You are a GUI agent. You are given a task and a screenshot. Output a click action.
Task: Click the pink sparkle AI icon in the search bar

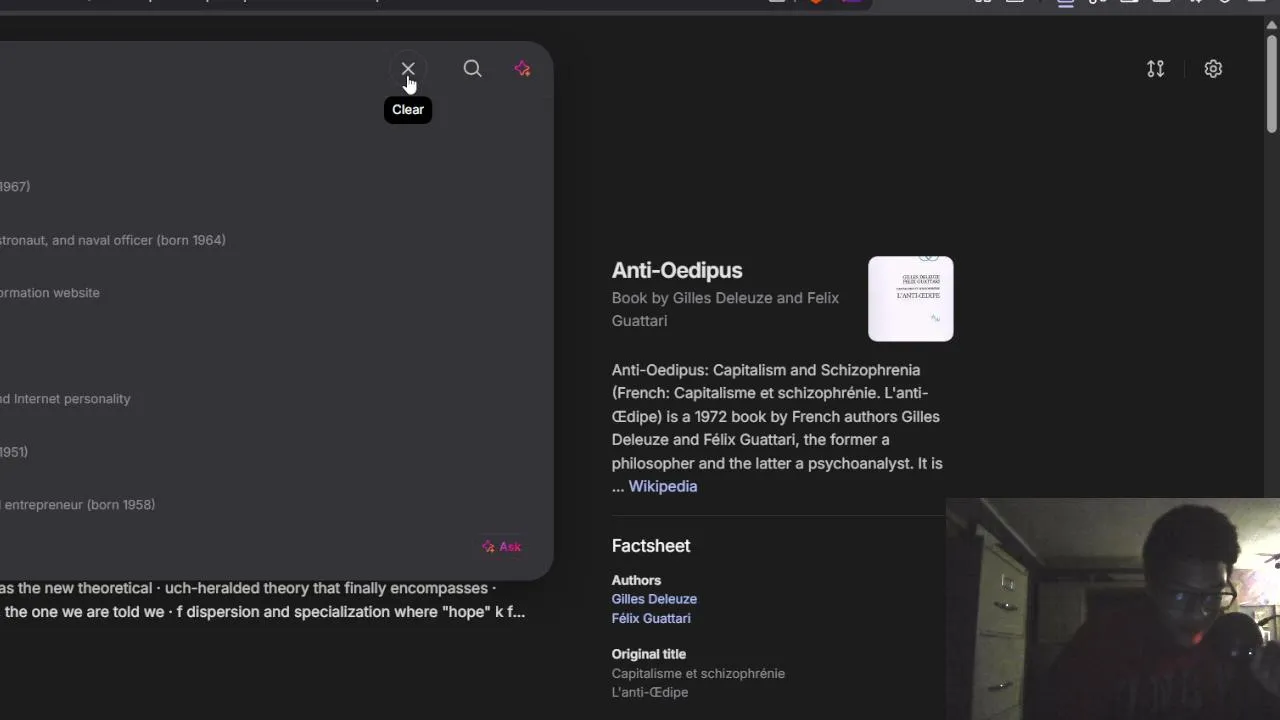tap(522, 68)
